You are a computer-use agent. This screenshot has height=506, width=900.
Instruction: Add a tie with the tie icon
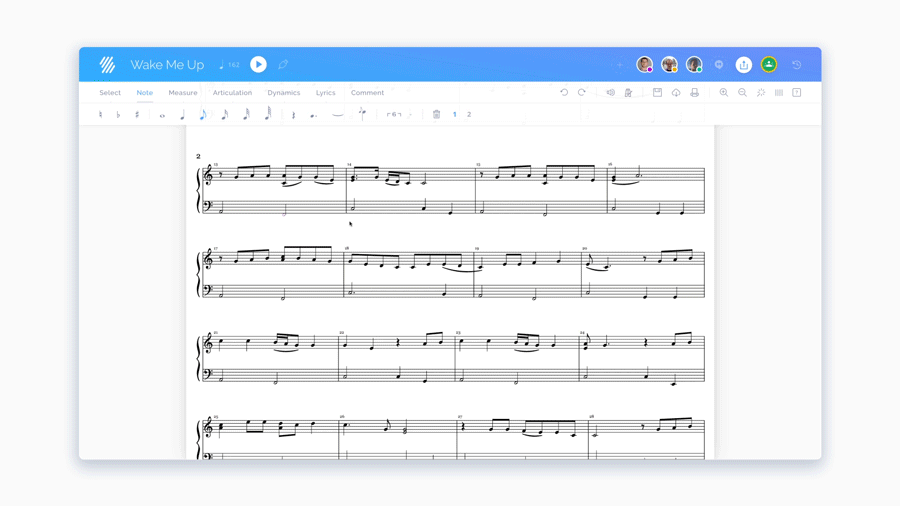click(338, 115)
